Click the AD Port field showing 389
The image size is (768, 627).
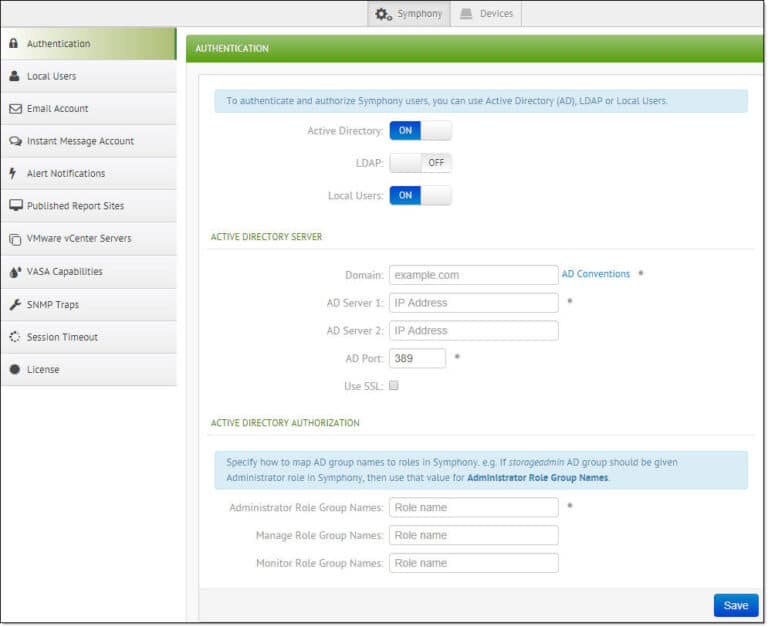(x=417, y=358)
